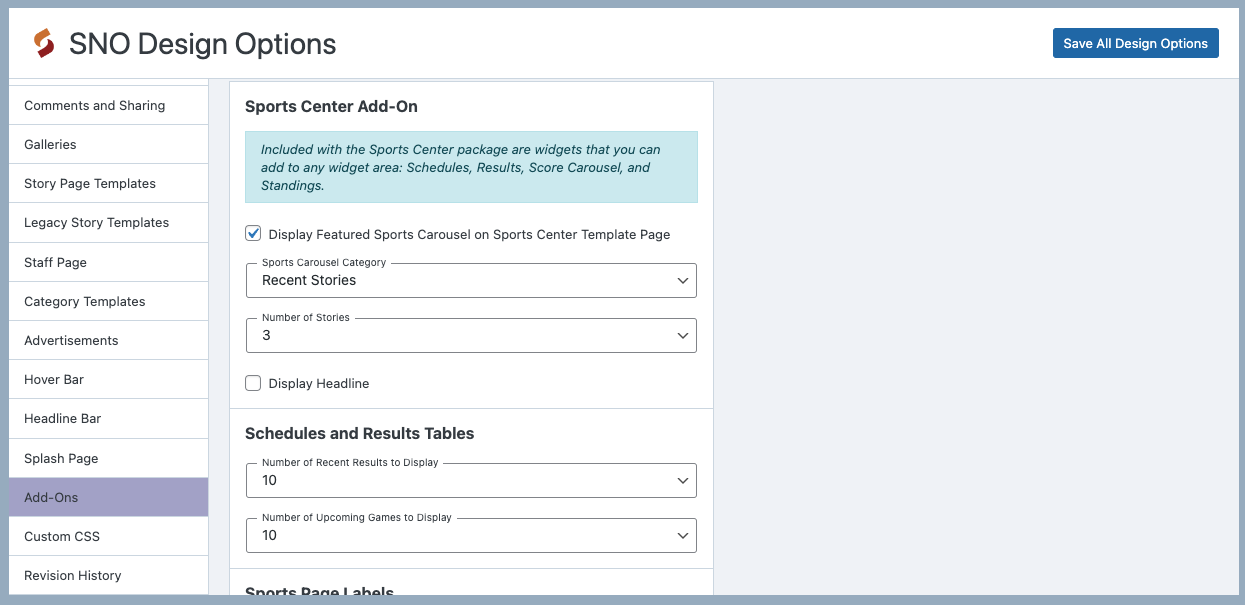Open Custom CSS section
Viewport: 1245px width, 605px height.
pyautogui.click(x=108, y=536)
